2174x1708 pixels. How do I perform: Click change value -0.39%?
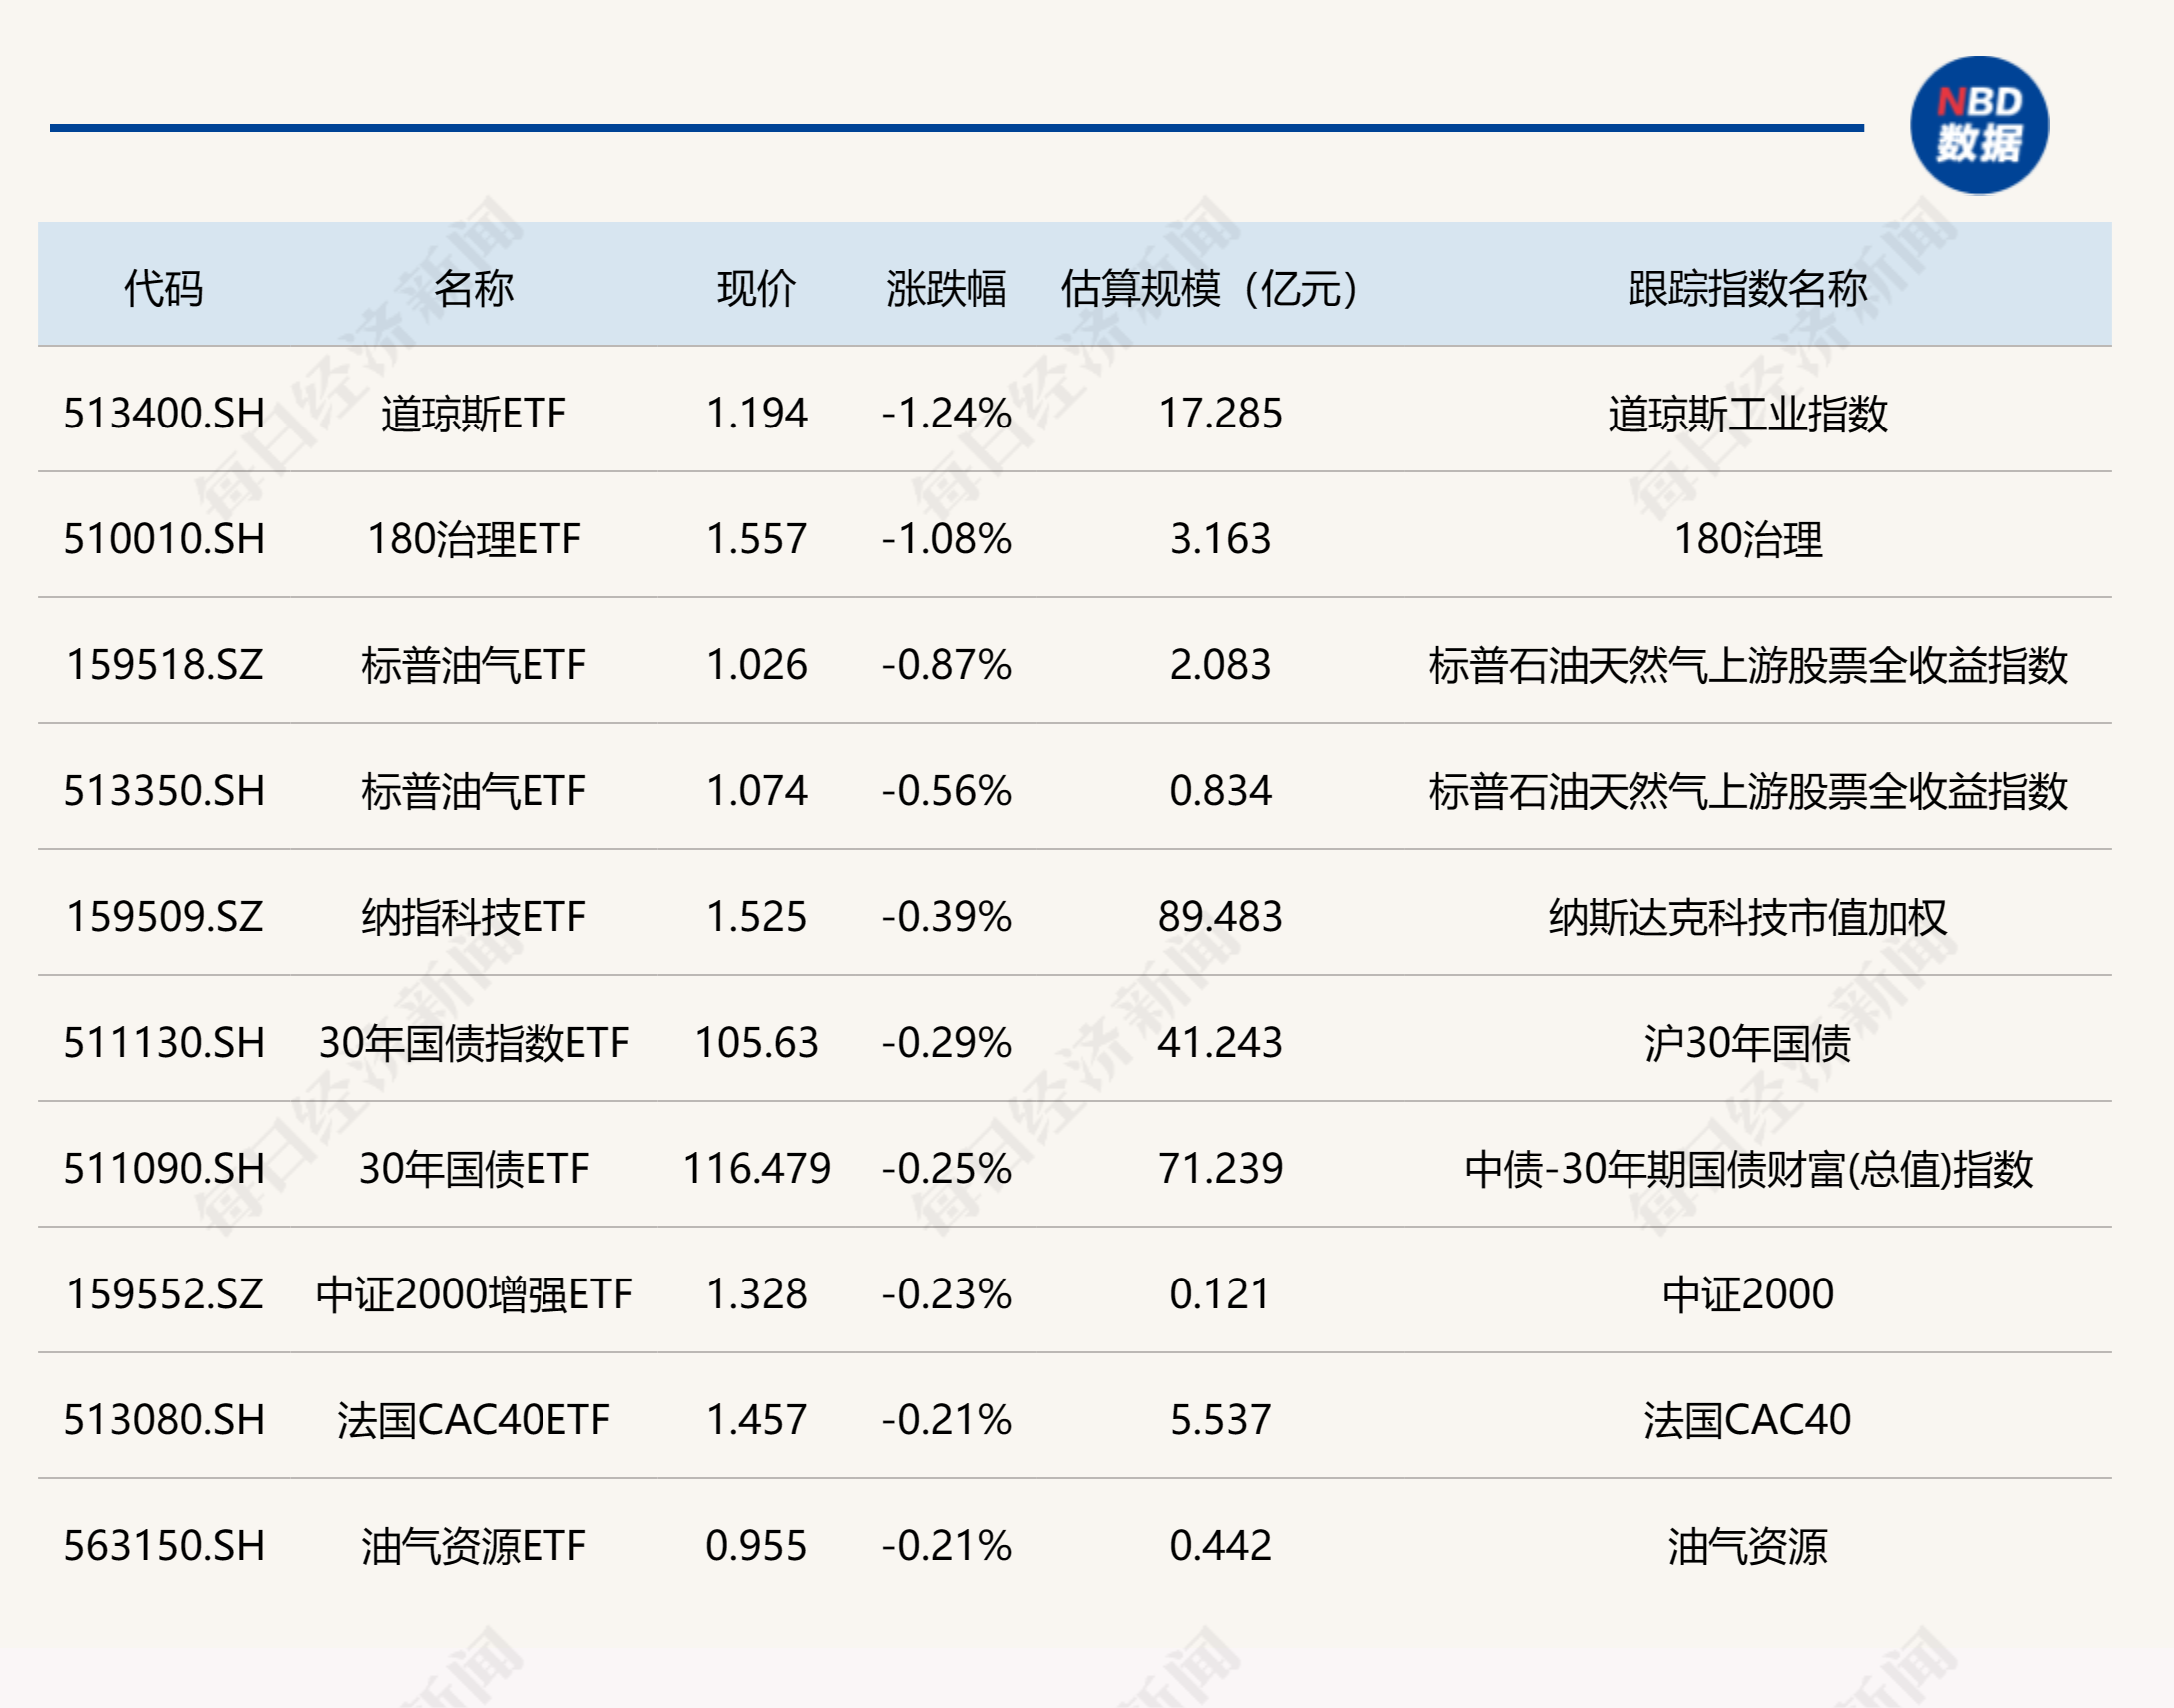pyautogui.click(x=946, y=917)
